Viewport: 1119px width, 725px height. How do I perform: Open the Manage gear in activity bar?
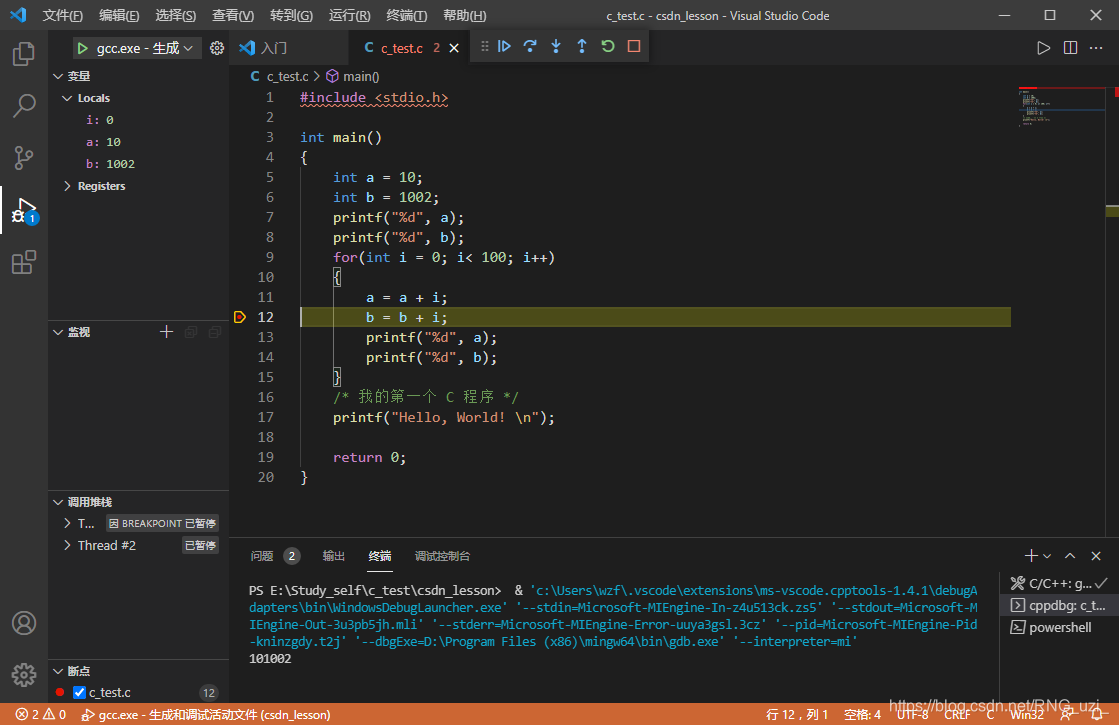(x=24, y=674)
